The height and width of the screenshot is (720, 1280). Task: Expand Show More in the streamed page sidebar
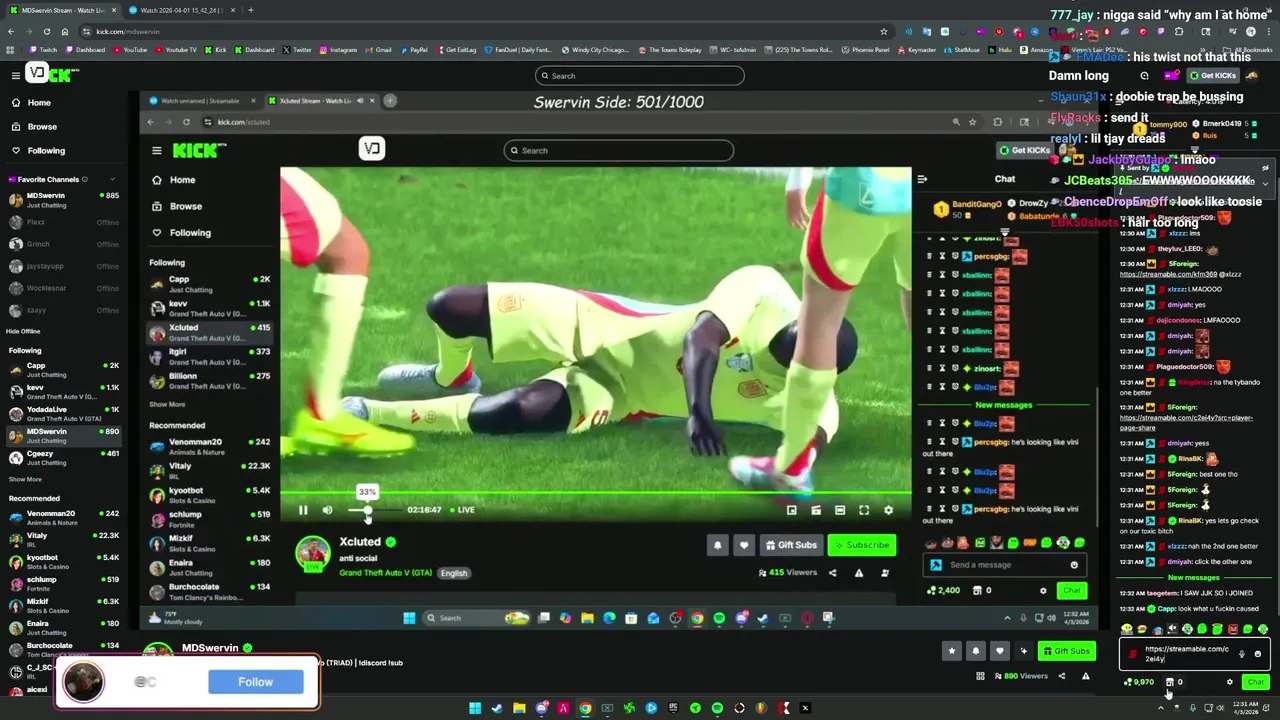[167, 404]
